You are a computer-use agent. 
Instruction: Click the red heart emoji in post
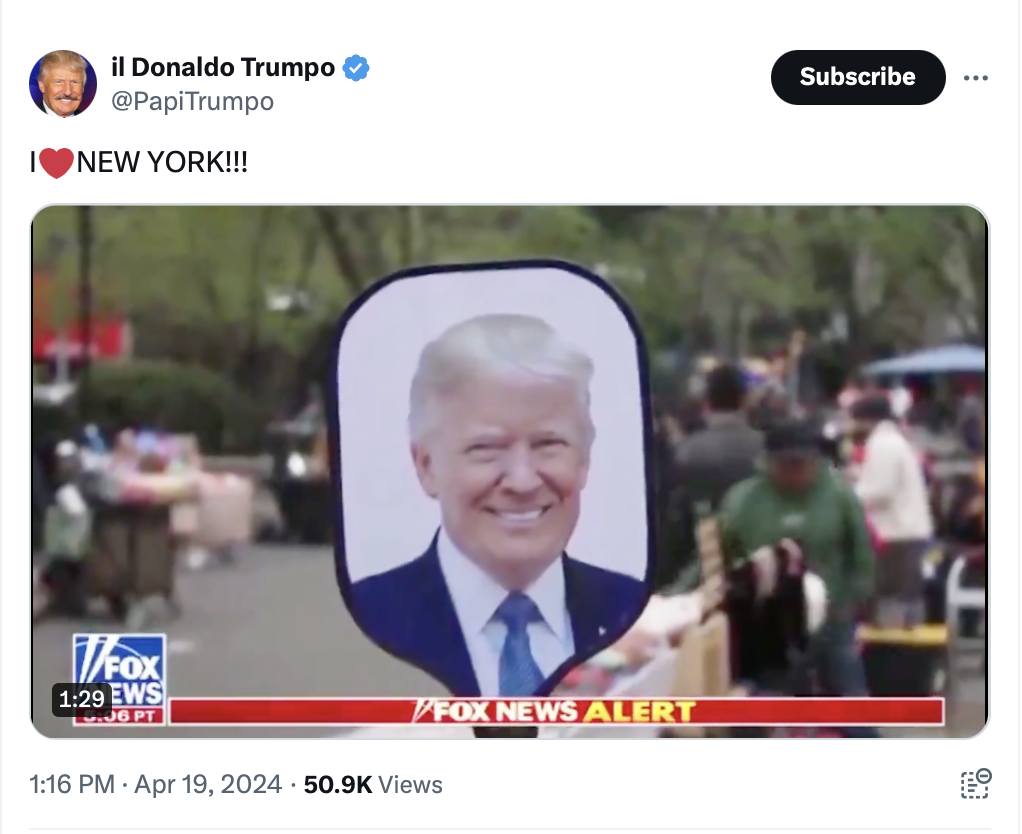coord(56,163)
